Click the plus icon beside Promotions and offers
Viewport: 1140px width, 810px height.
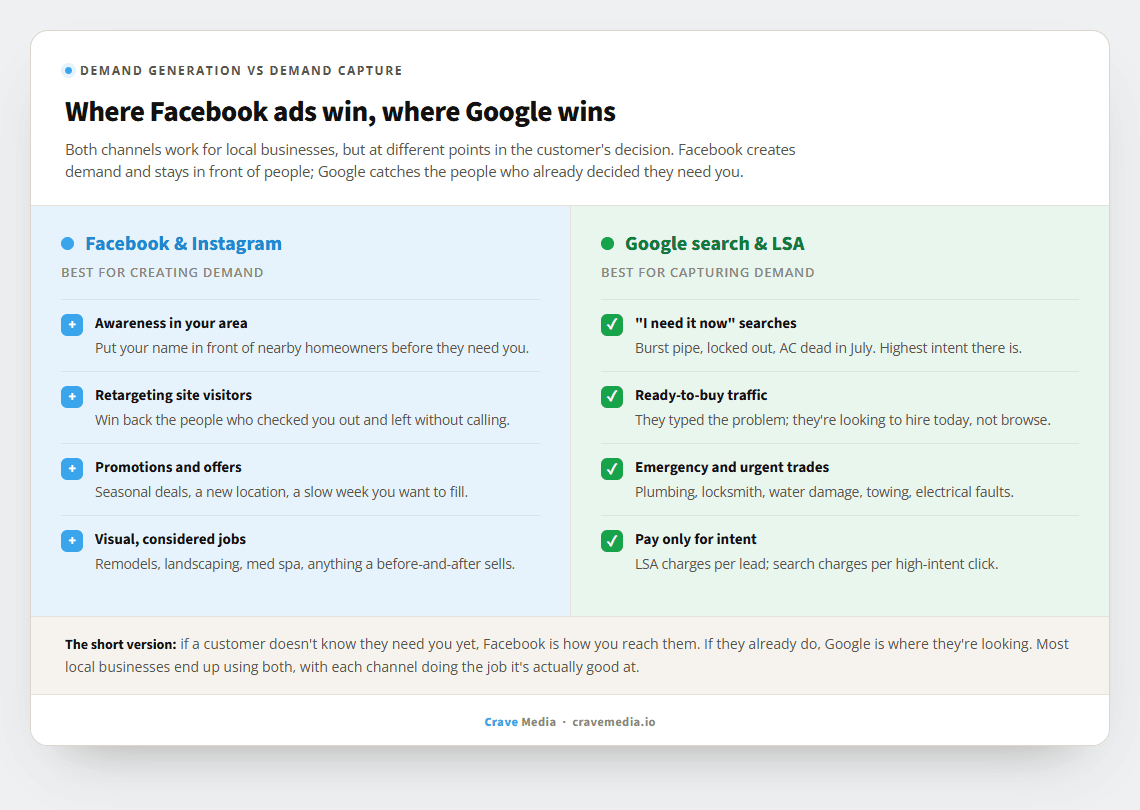(x=72, y=469)
